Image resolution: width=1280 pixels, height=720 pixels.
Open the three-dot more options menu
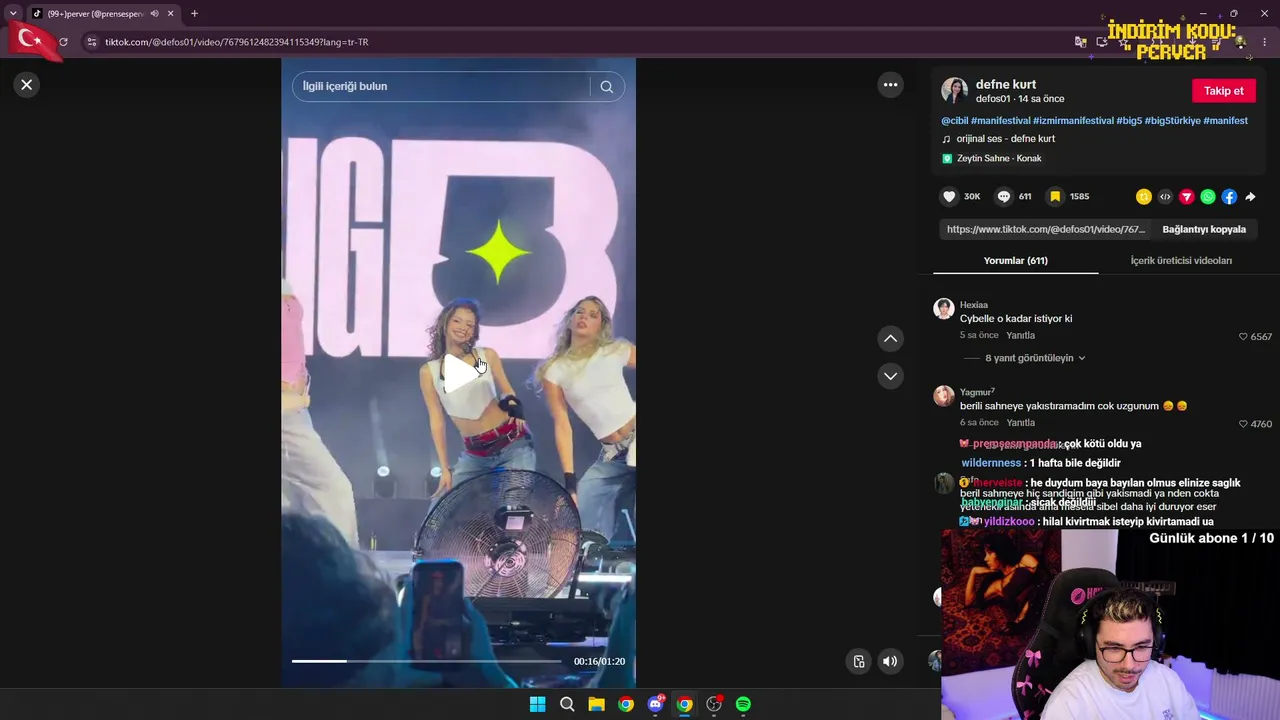[x=890, y=85]
